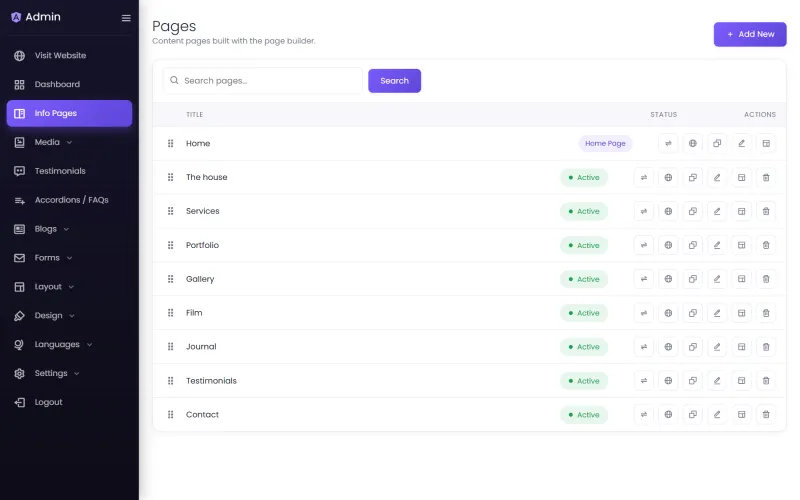Image resolution: width=800 pixels, height=500 pixels.
Task: Click the Admin logo icon
Action: tap(16, 17)
